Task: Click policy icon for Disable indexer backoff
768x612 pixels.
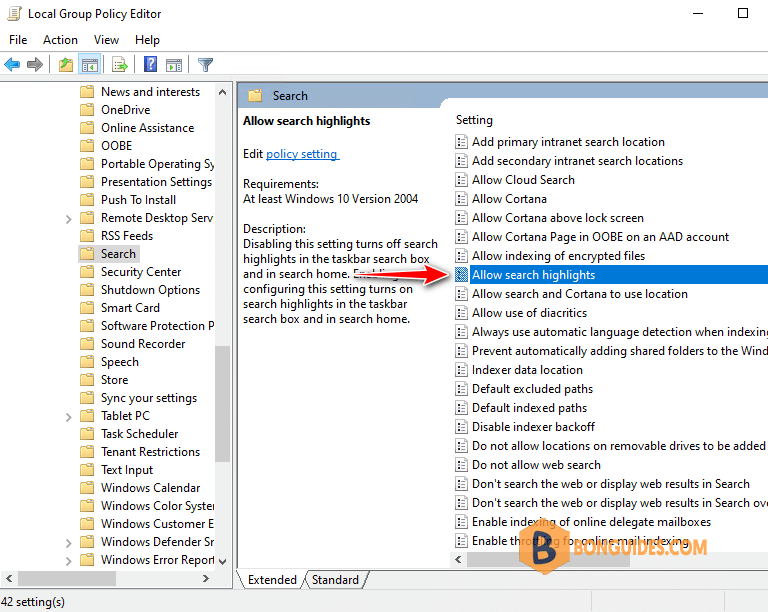Action: (x=461, y=427)
